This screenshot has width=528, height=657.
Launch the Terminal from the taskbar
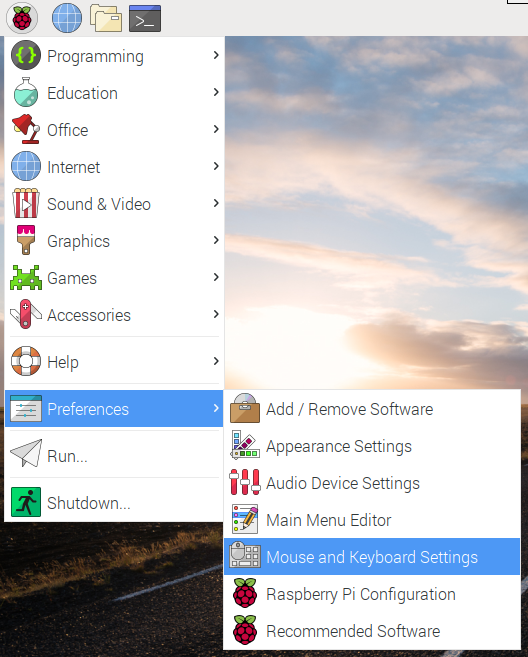(145, 18)
